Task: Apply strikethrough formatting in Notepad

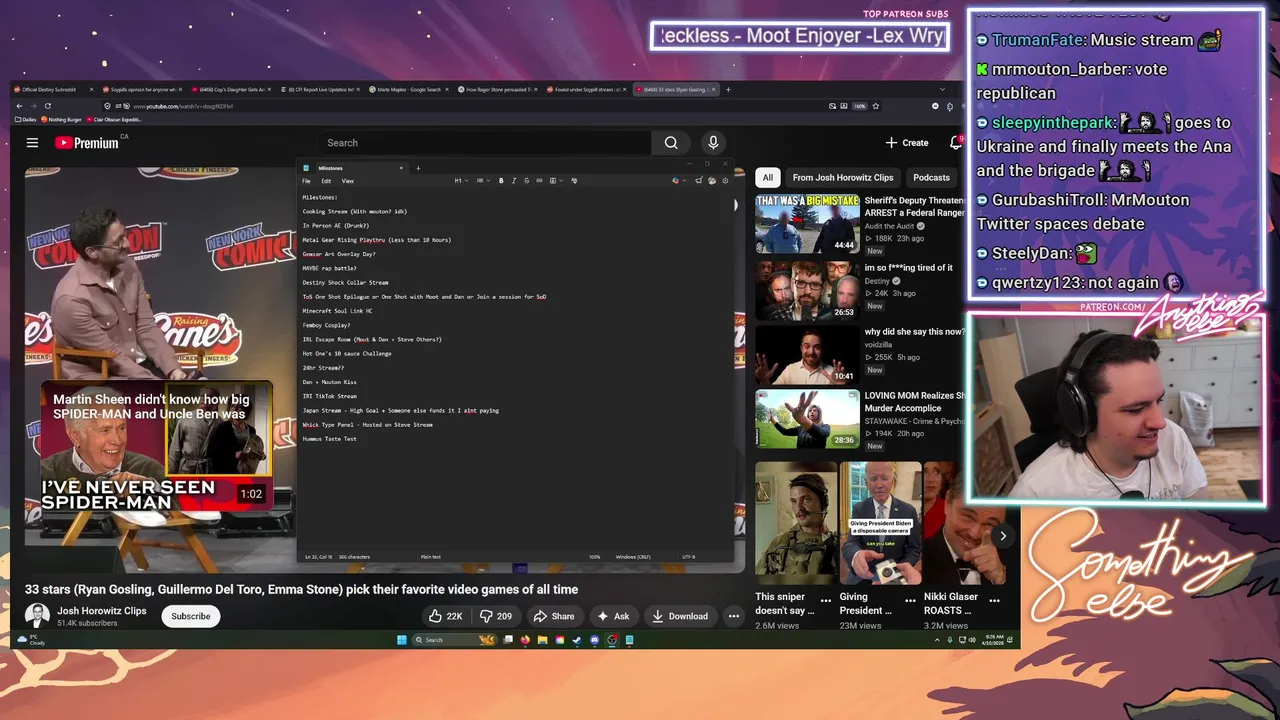Action: coord(526,181)
